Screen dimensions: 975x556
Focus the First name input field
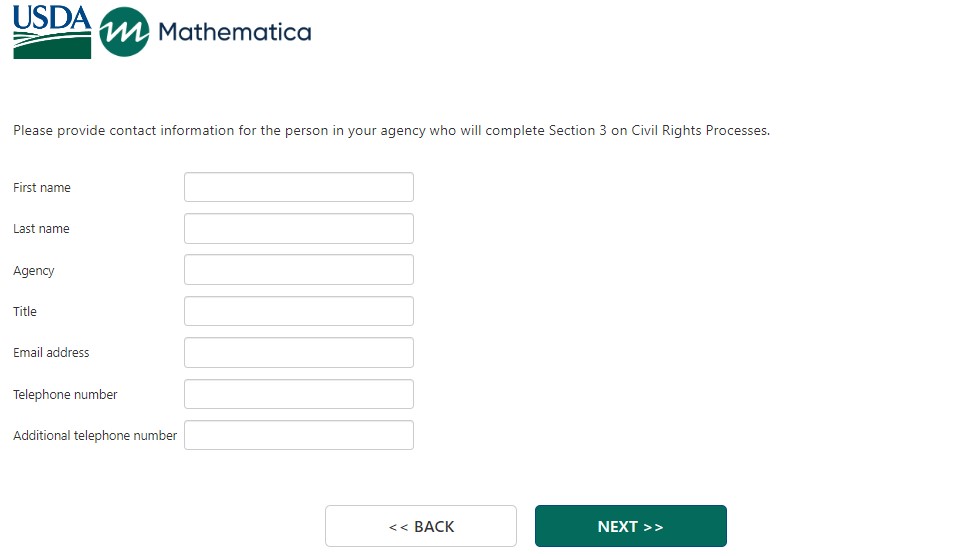(x=298, y=187)
